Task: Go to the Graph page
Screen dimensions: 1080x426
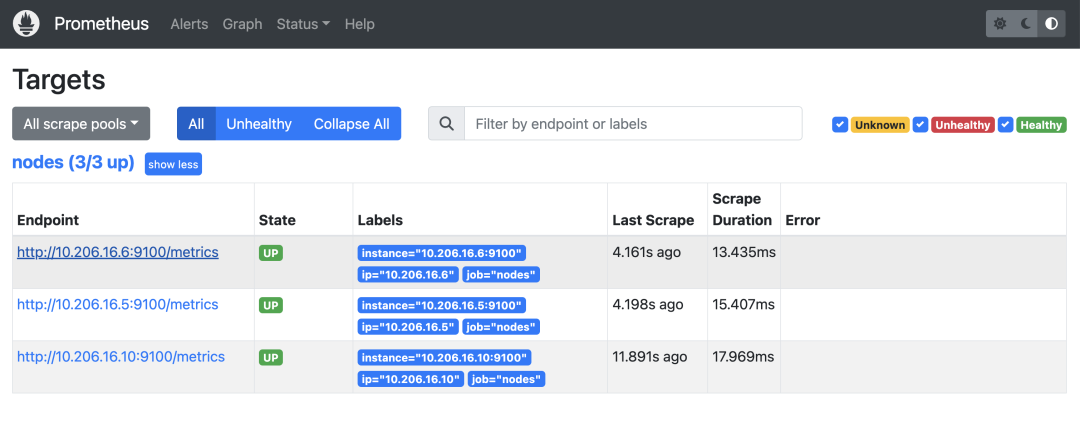Action: (x=242, y=24)
